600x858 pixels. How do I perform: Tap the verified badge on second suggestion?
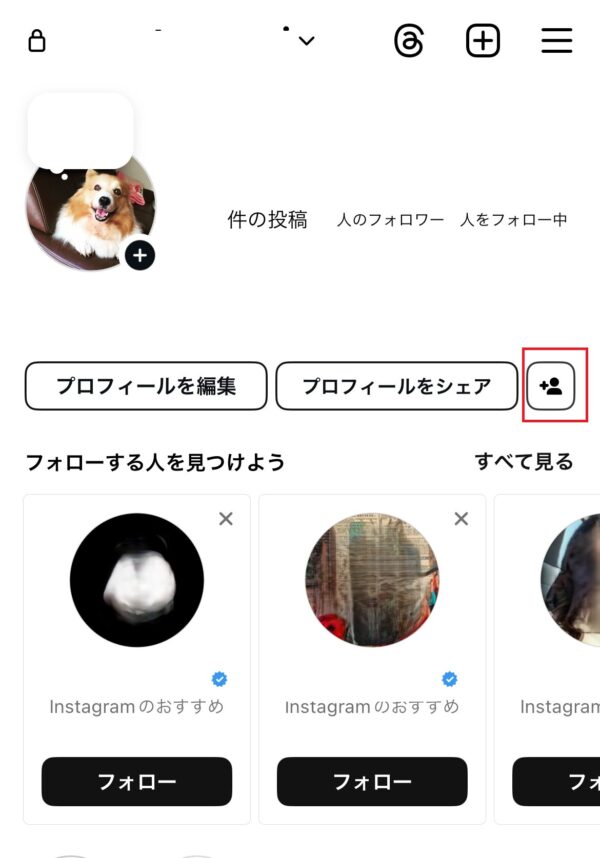tap(450, 679)
